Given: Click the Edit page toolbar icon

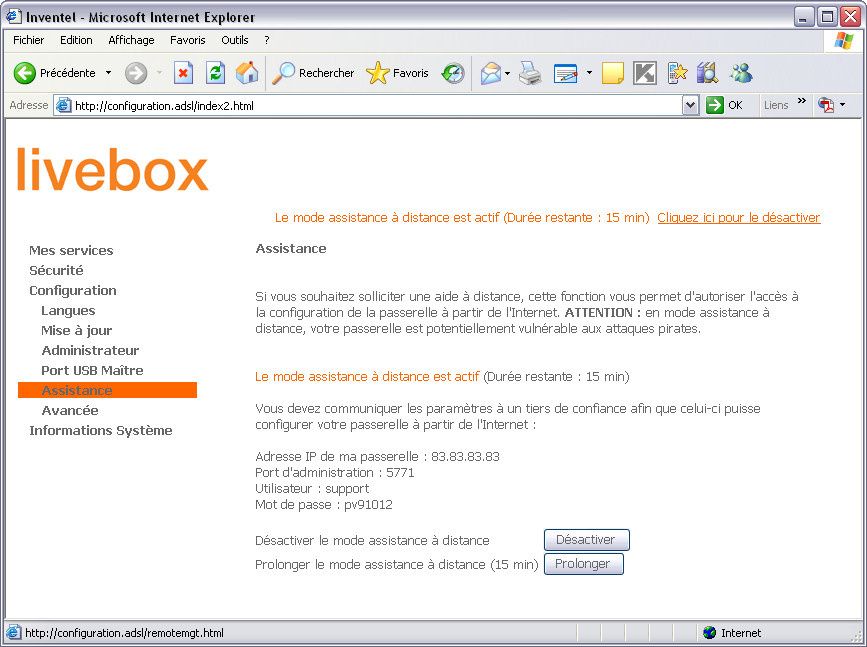Looking at the screenshot, I should pos(566,73).
